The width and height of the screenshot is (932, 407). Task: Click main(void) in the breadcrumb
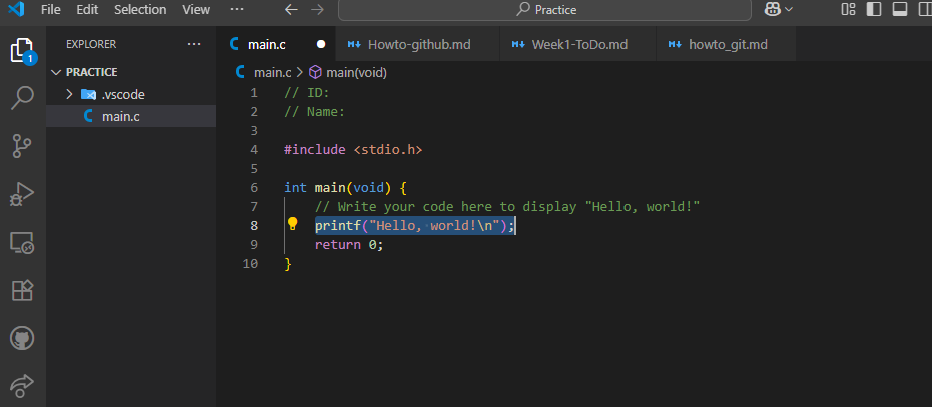356,72
